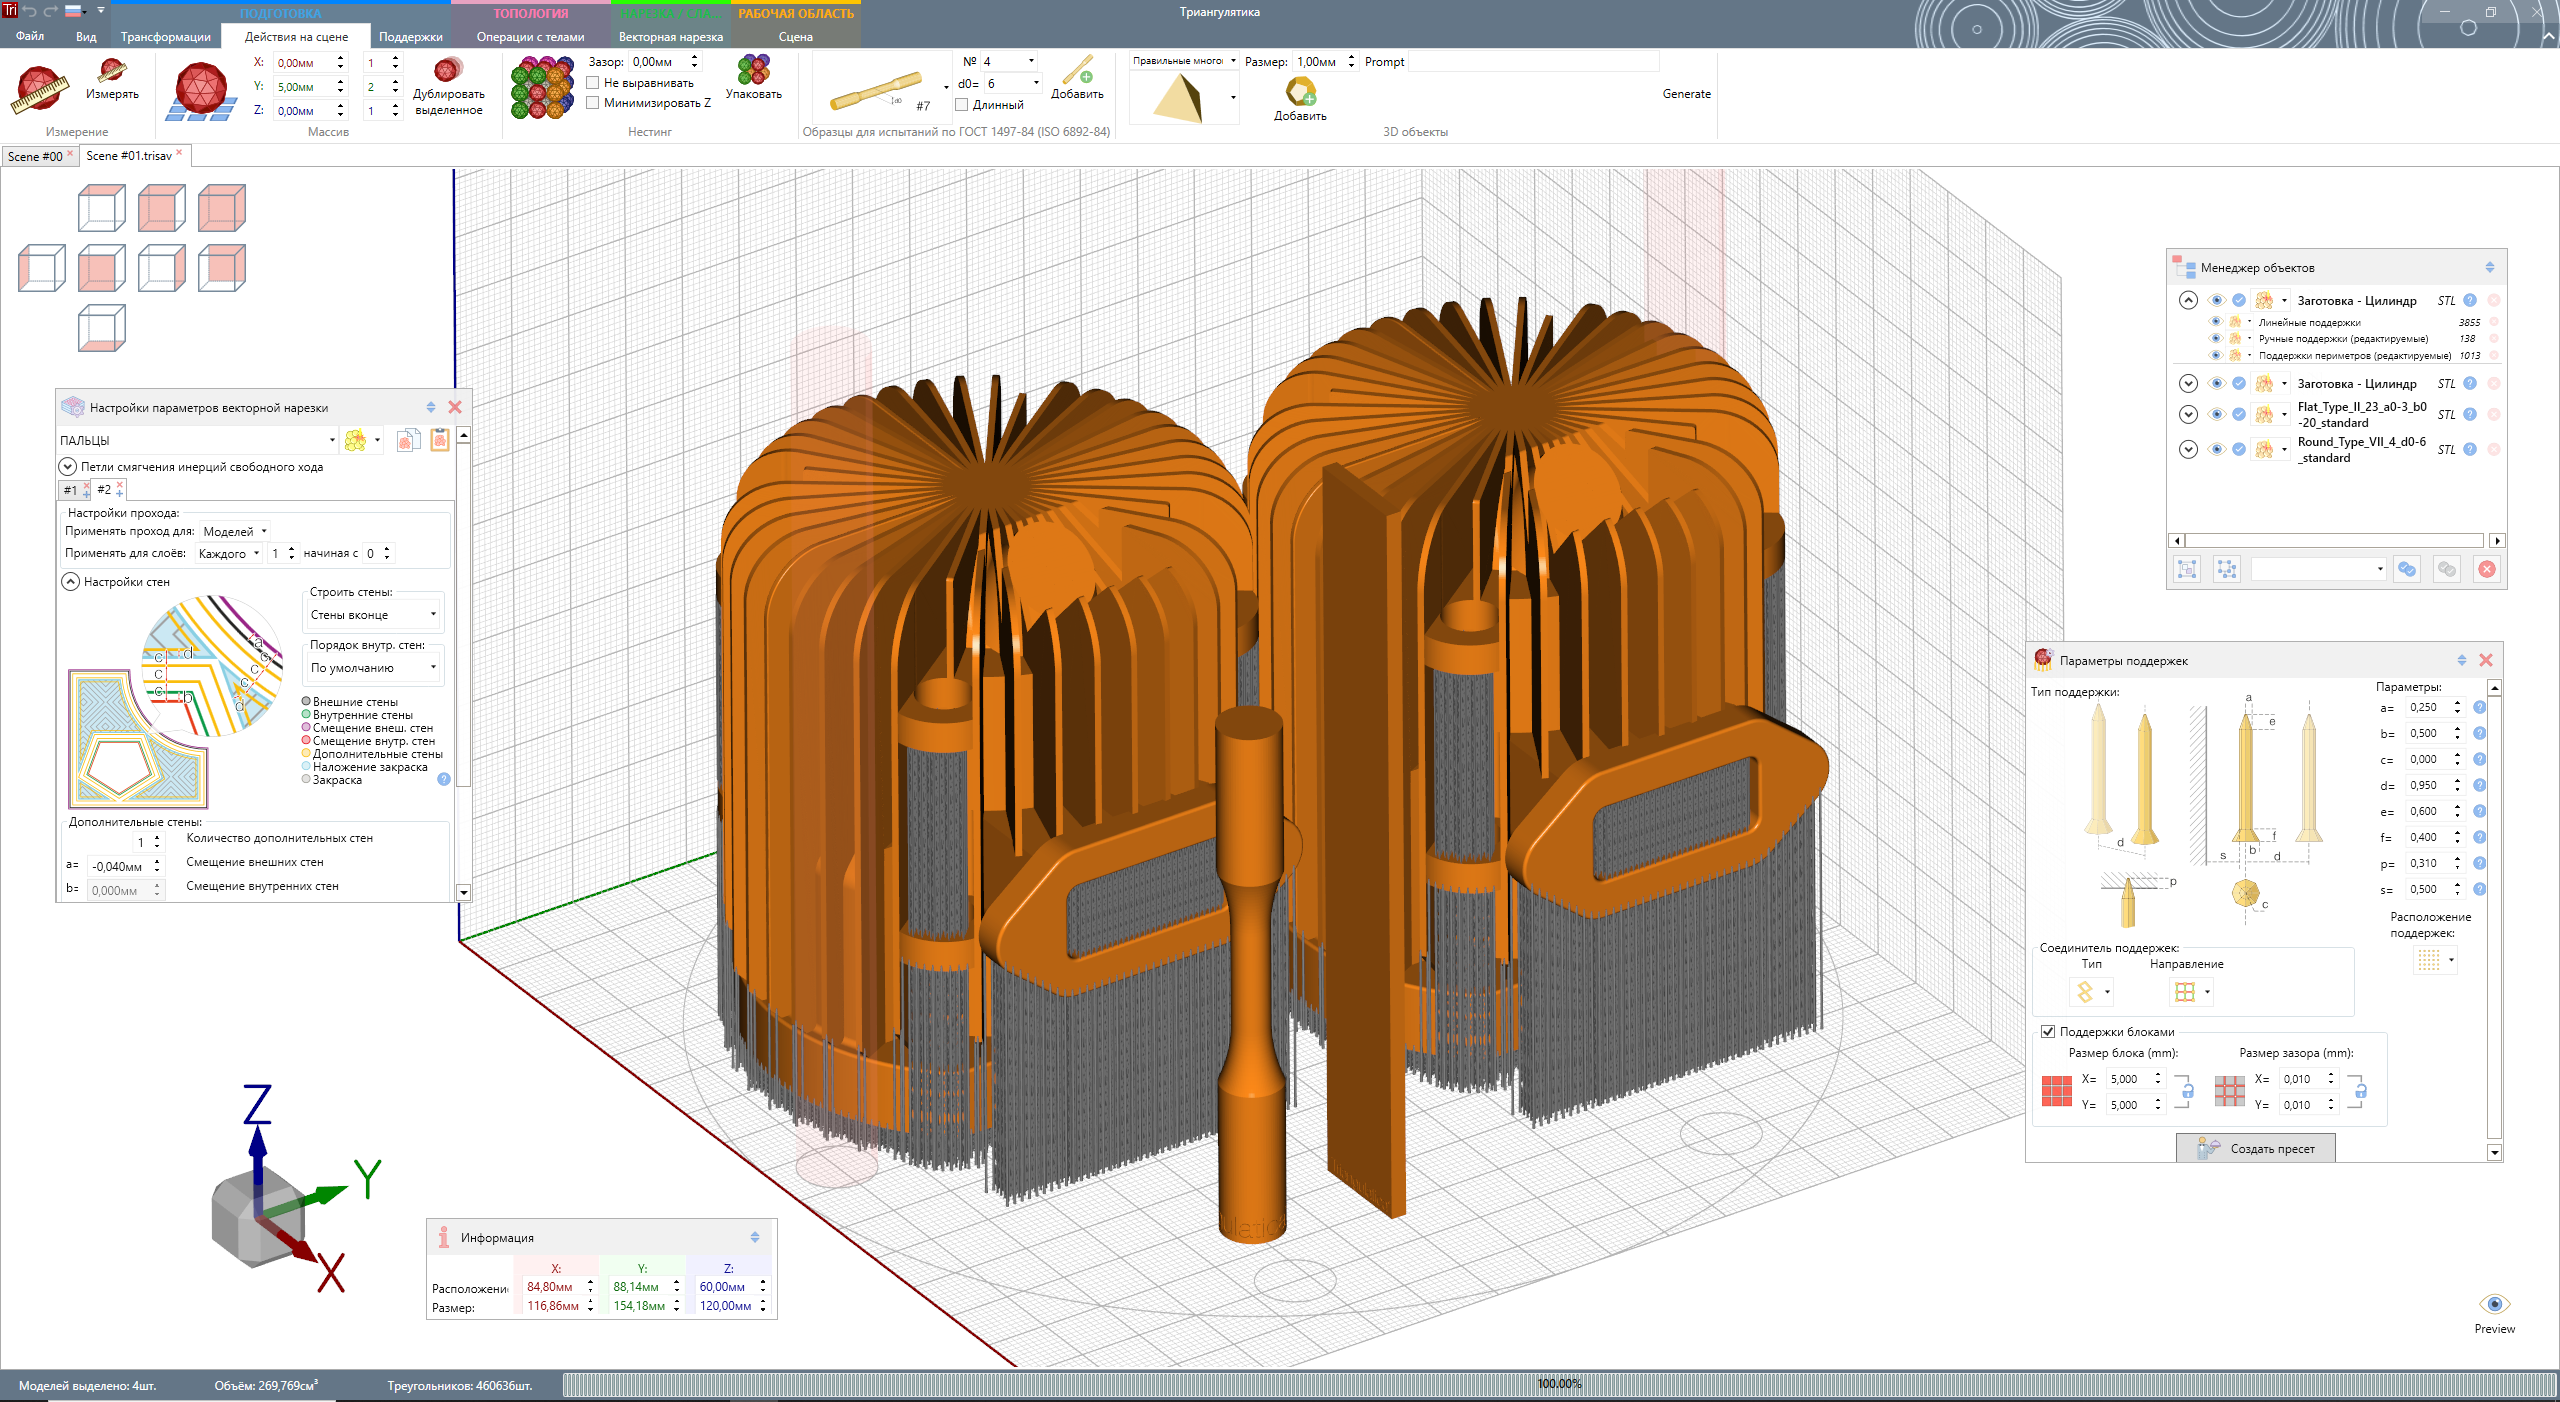The image size is (2560, 1402).
Task: Click paste clipboard icon in slicing panel
Action: [439, 440]
